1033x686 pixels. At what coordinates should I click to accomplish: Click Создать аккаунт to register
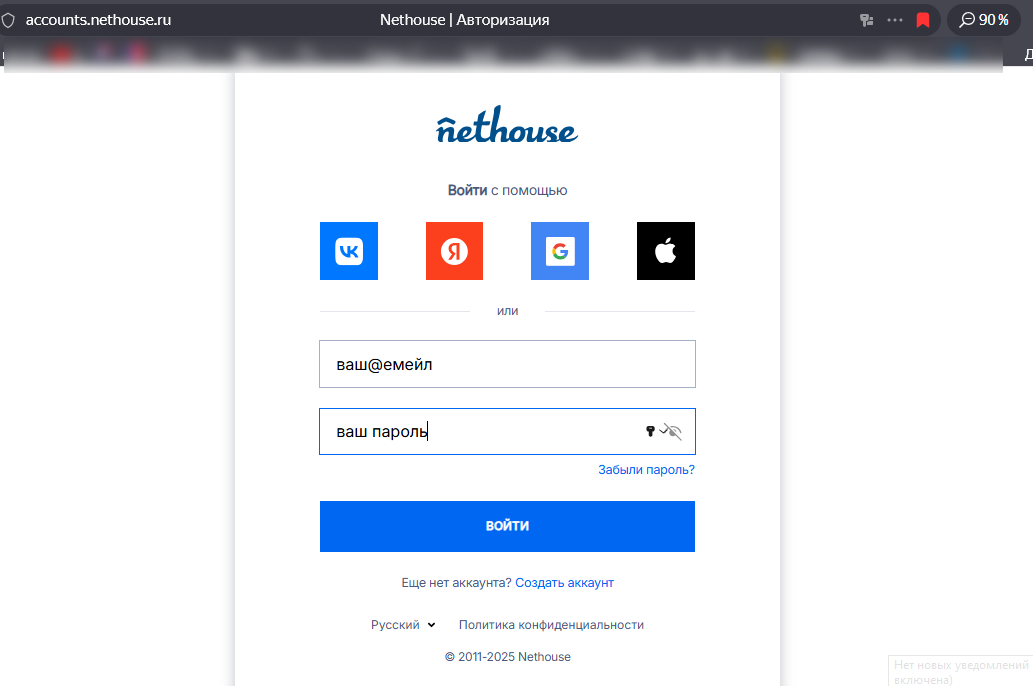(x=565, y=582)
